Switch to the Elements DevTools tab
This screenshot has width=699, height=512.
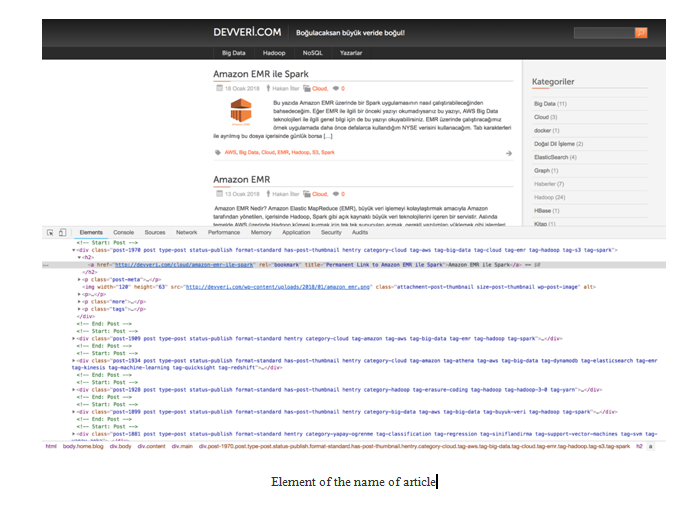coord(91,233)
